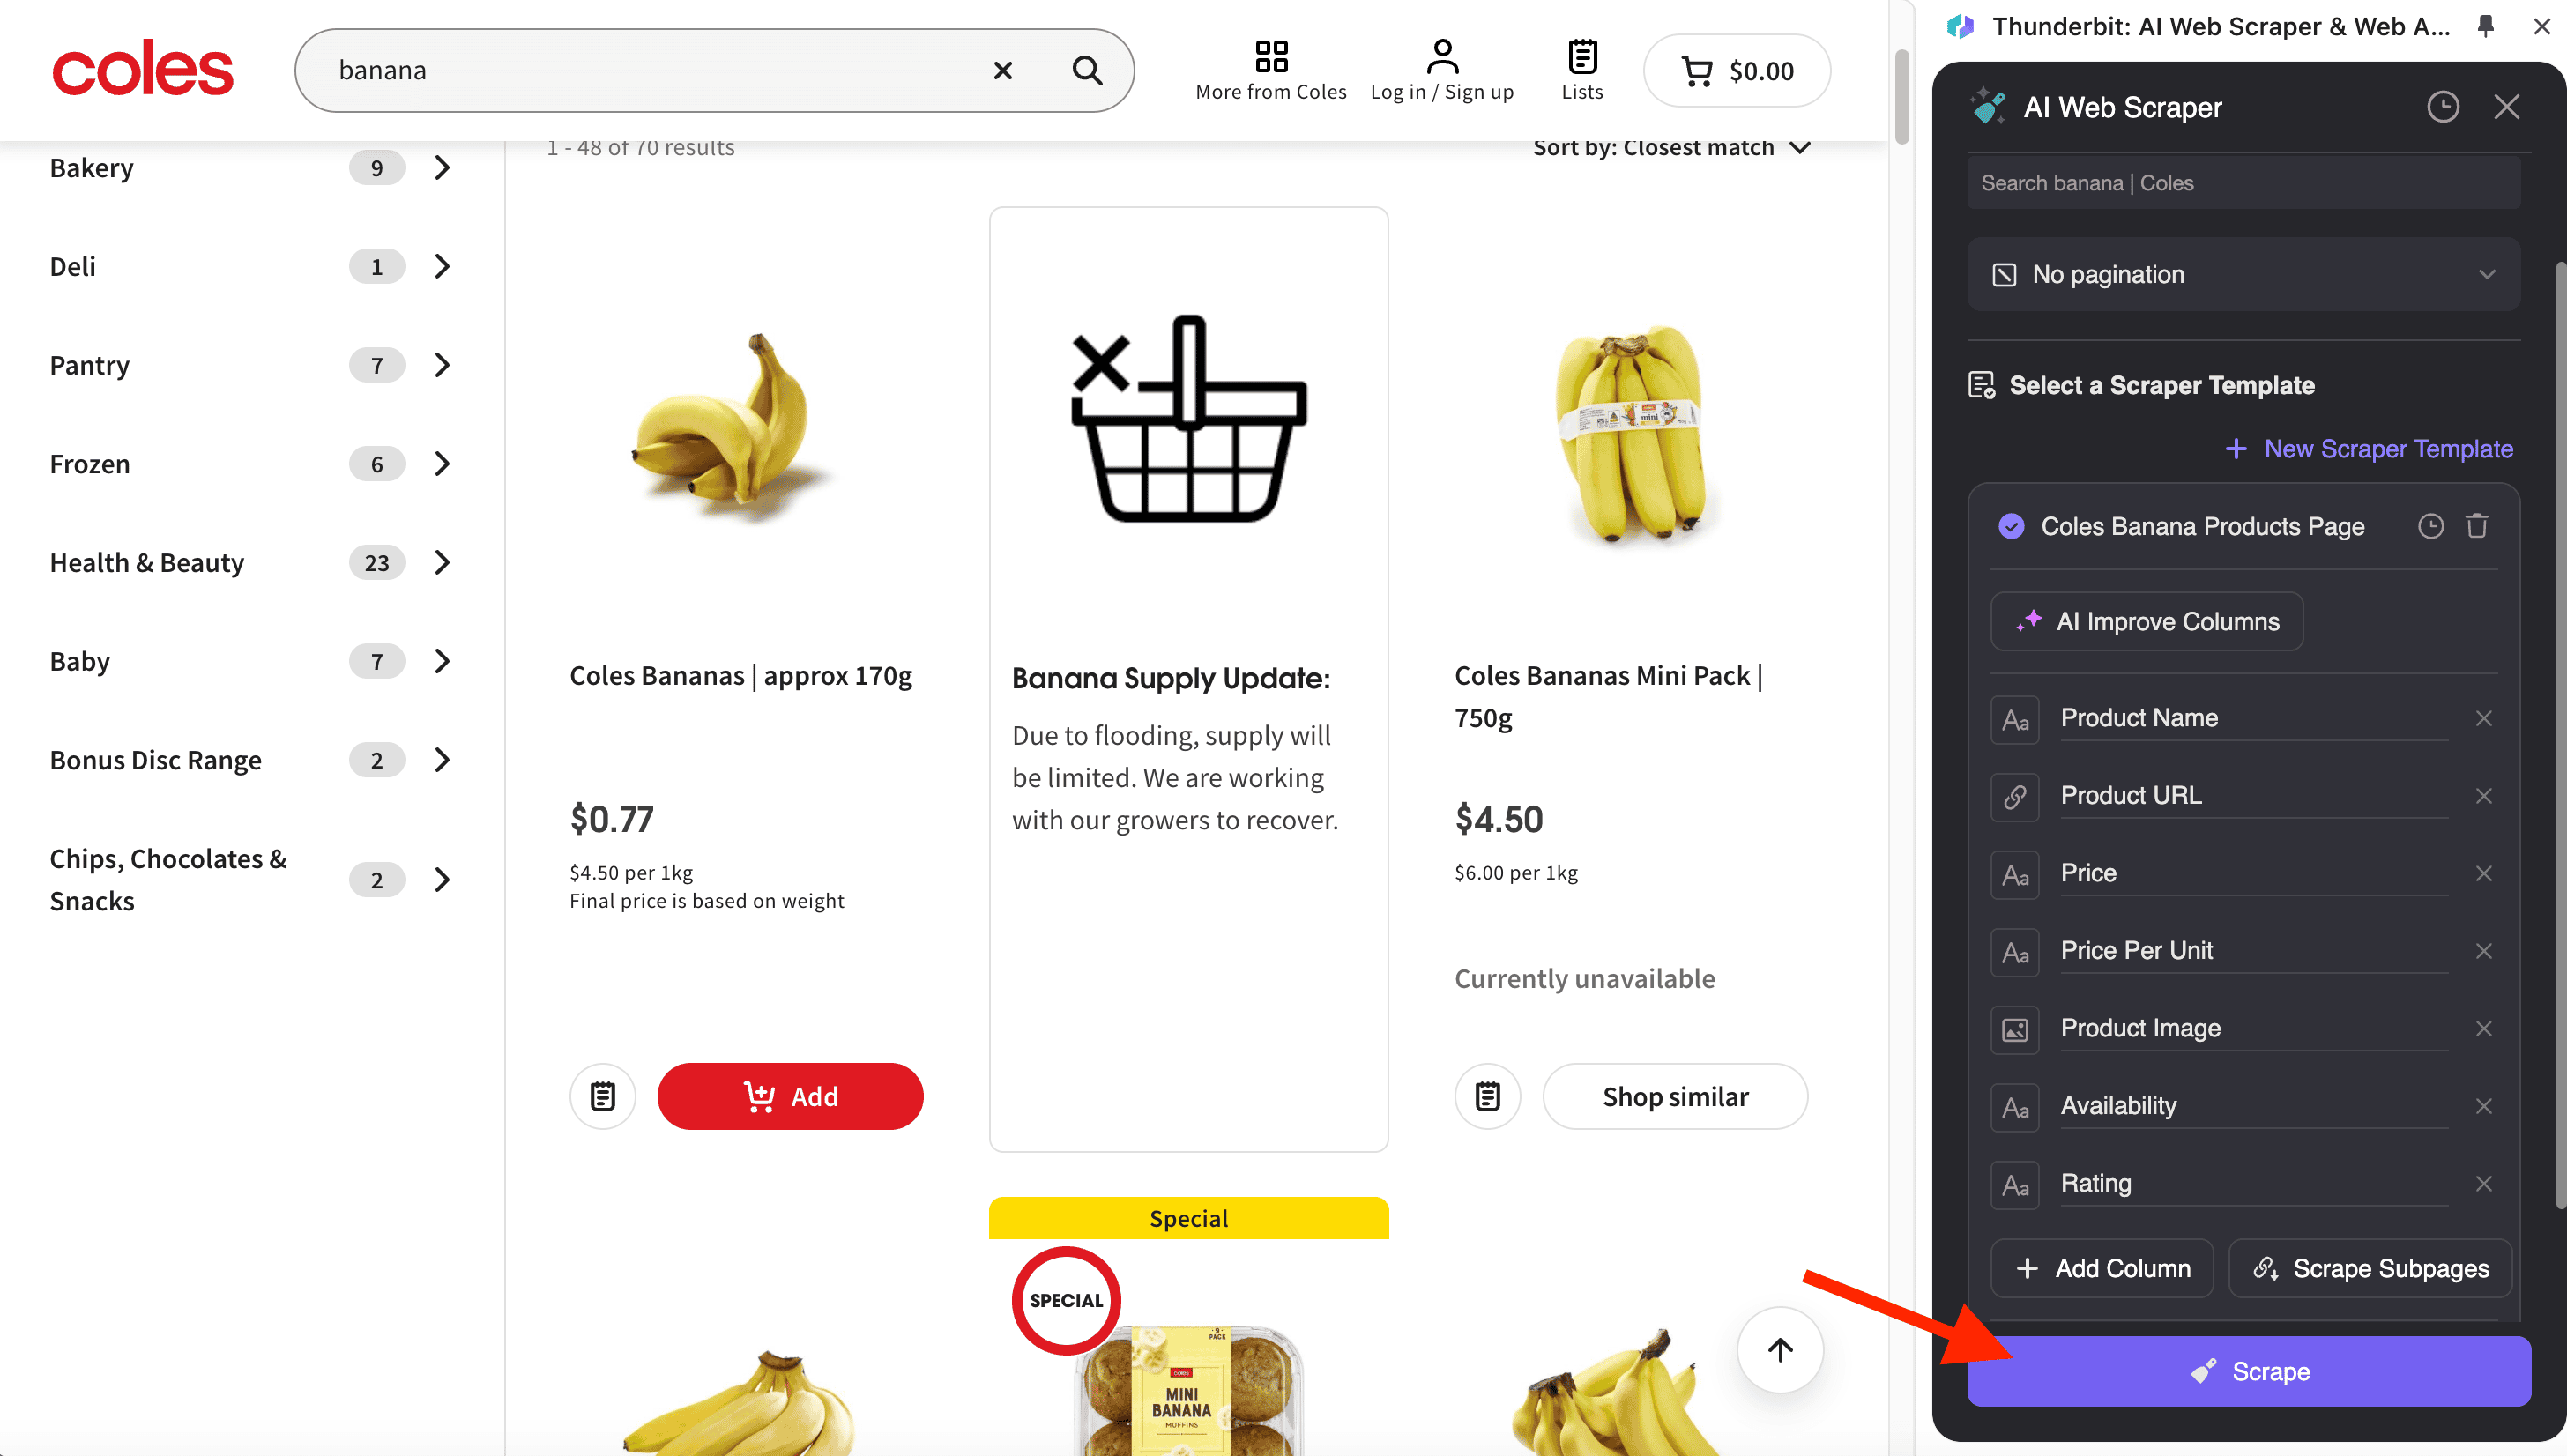Click the purple Scrape button
Screen dimensions: 2567x1456
[x=2248, y=1371]
